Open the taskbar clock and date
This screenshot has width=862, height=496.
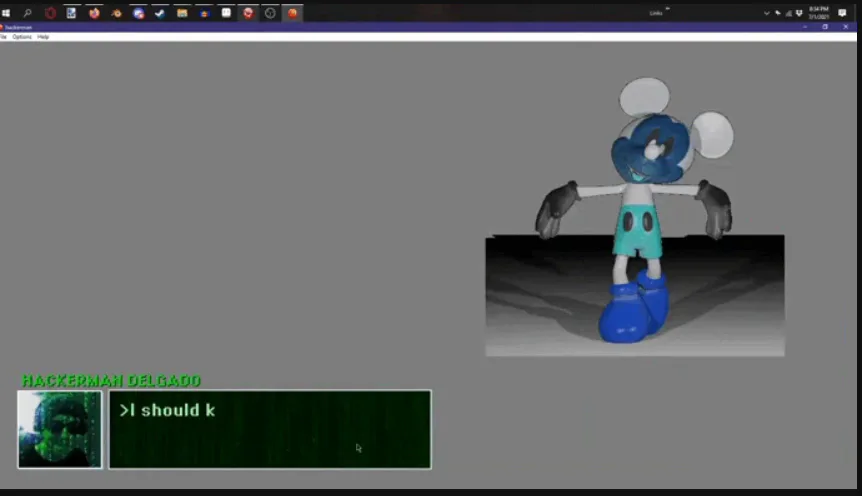click(x=819, y=13)
